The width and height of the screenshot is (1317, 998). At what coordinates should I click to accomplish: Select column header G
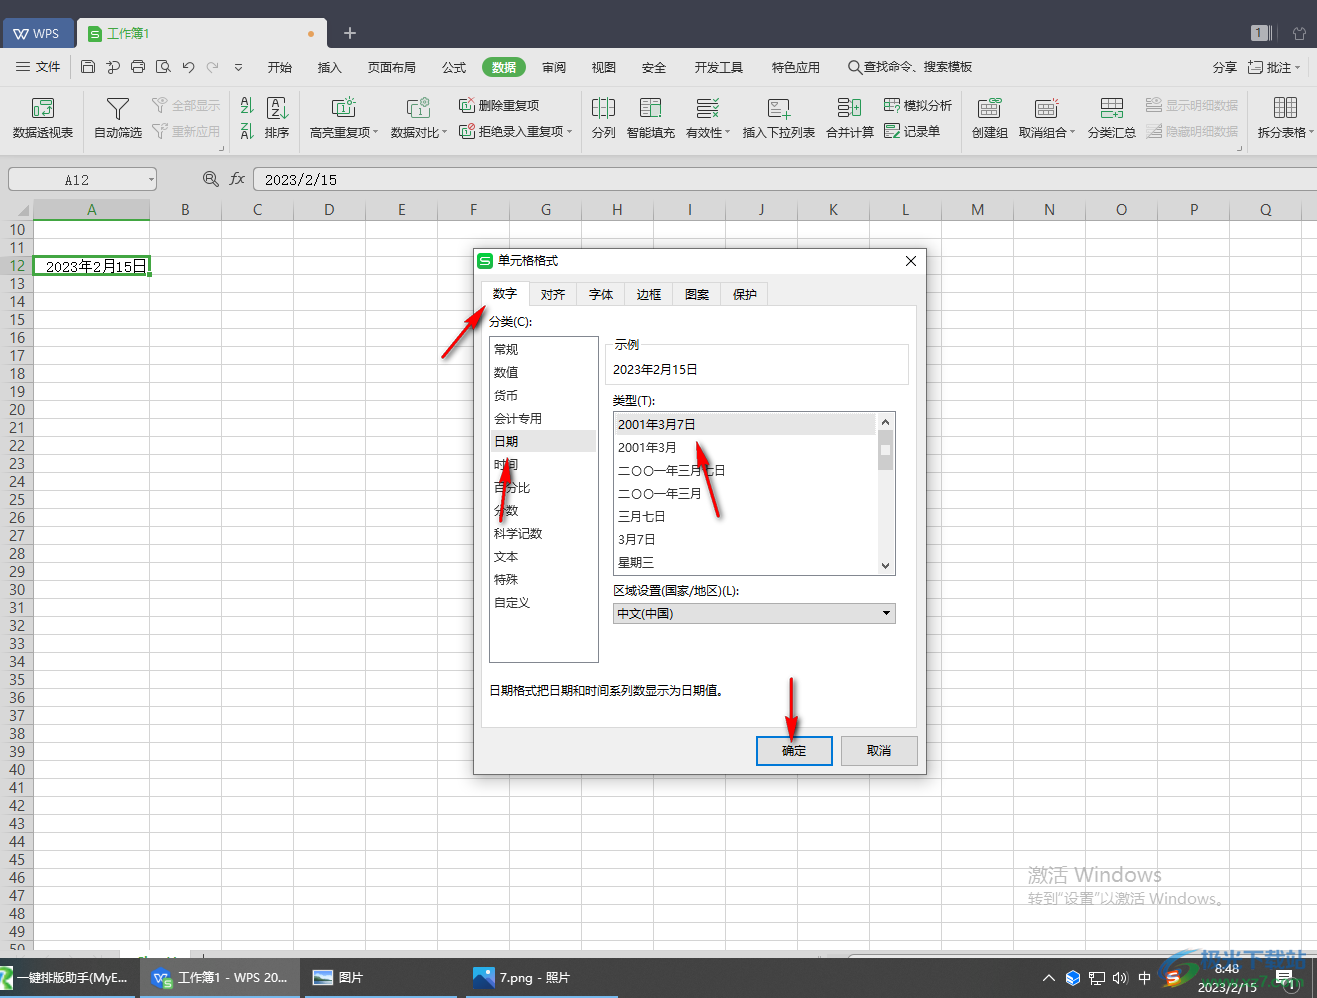pyautogui.click(x=545, y=210)
